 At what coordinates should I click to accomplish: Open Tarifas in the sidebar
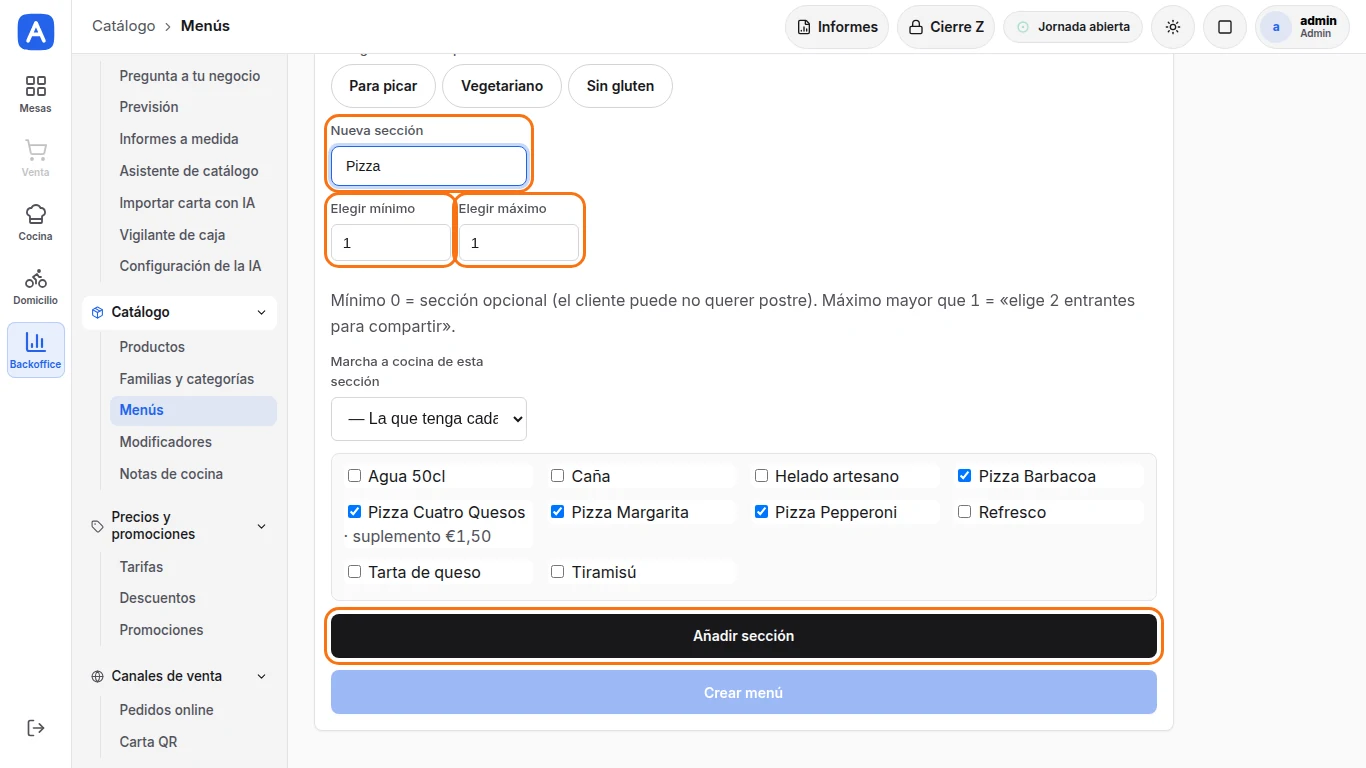click(193, 567)
